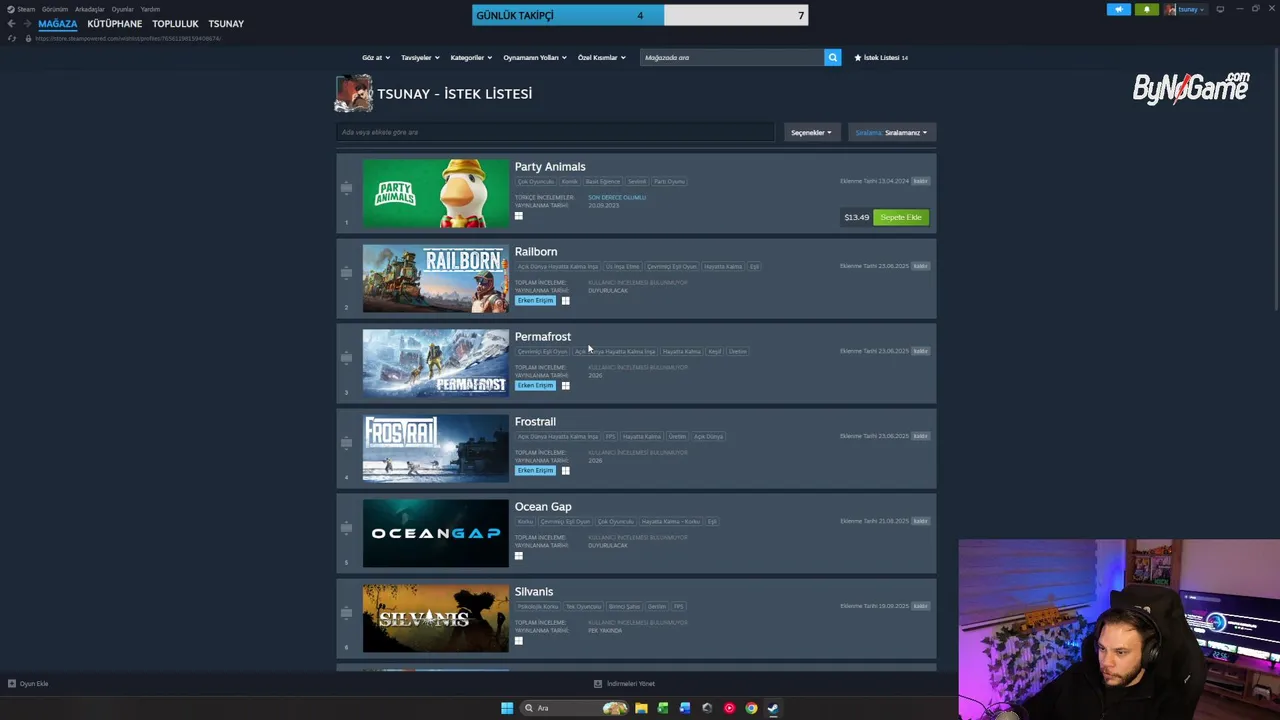Click the star icon next to İstek Listesi
The image size is (1280, 720).
[x=857, y=58]
